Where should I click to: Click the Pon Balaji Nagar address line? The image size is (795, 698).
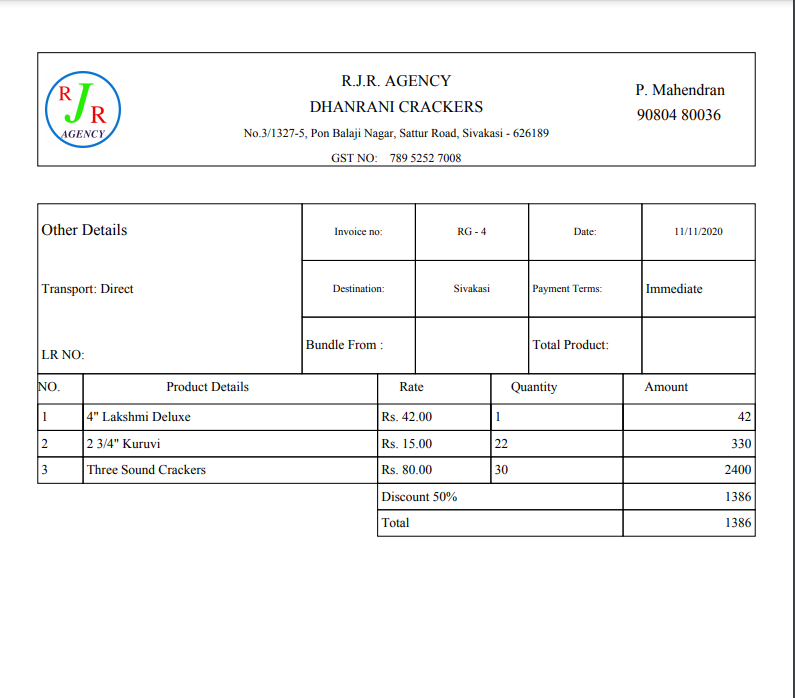pos(396,133)
